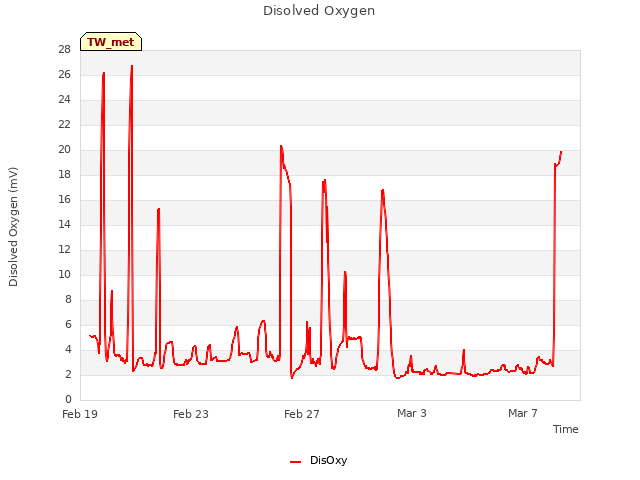
Task: Click the y-axis value 14
Action: coord(64,224)
